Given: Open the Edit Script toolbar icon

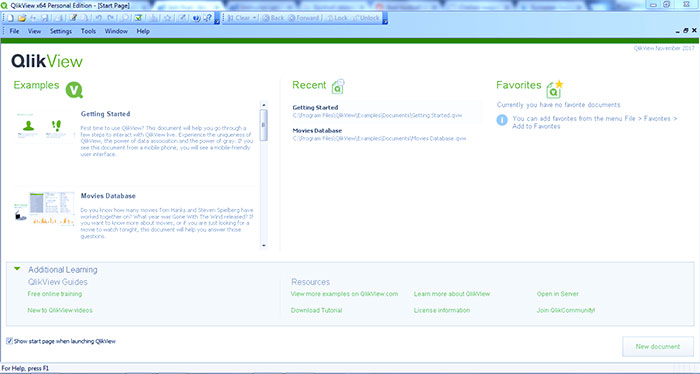Looking at the screenshot, I should [73, 18].
